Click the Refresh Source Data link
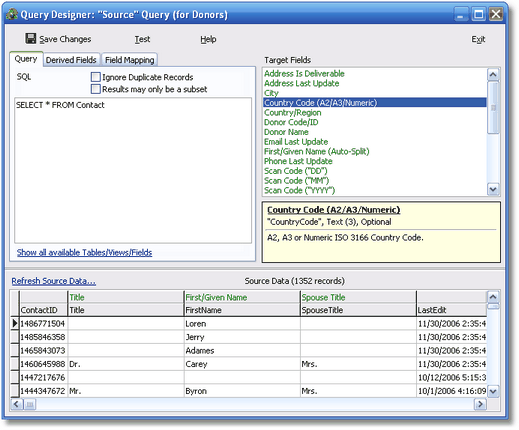This screenshot has width=519, height=430. point(54,281)
